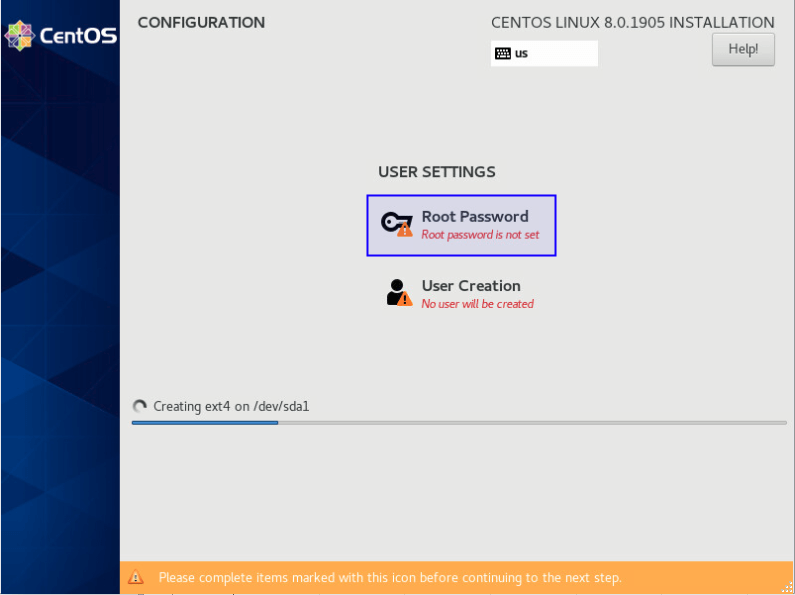The image size is (795, 595).
Task: Click the 'Please complete items' warning message
Action: coord(390,578)
